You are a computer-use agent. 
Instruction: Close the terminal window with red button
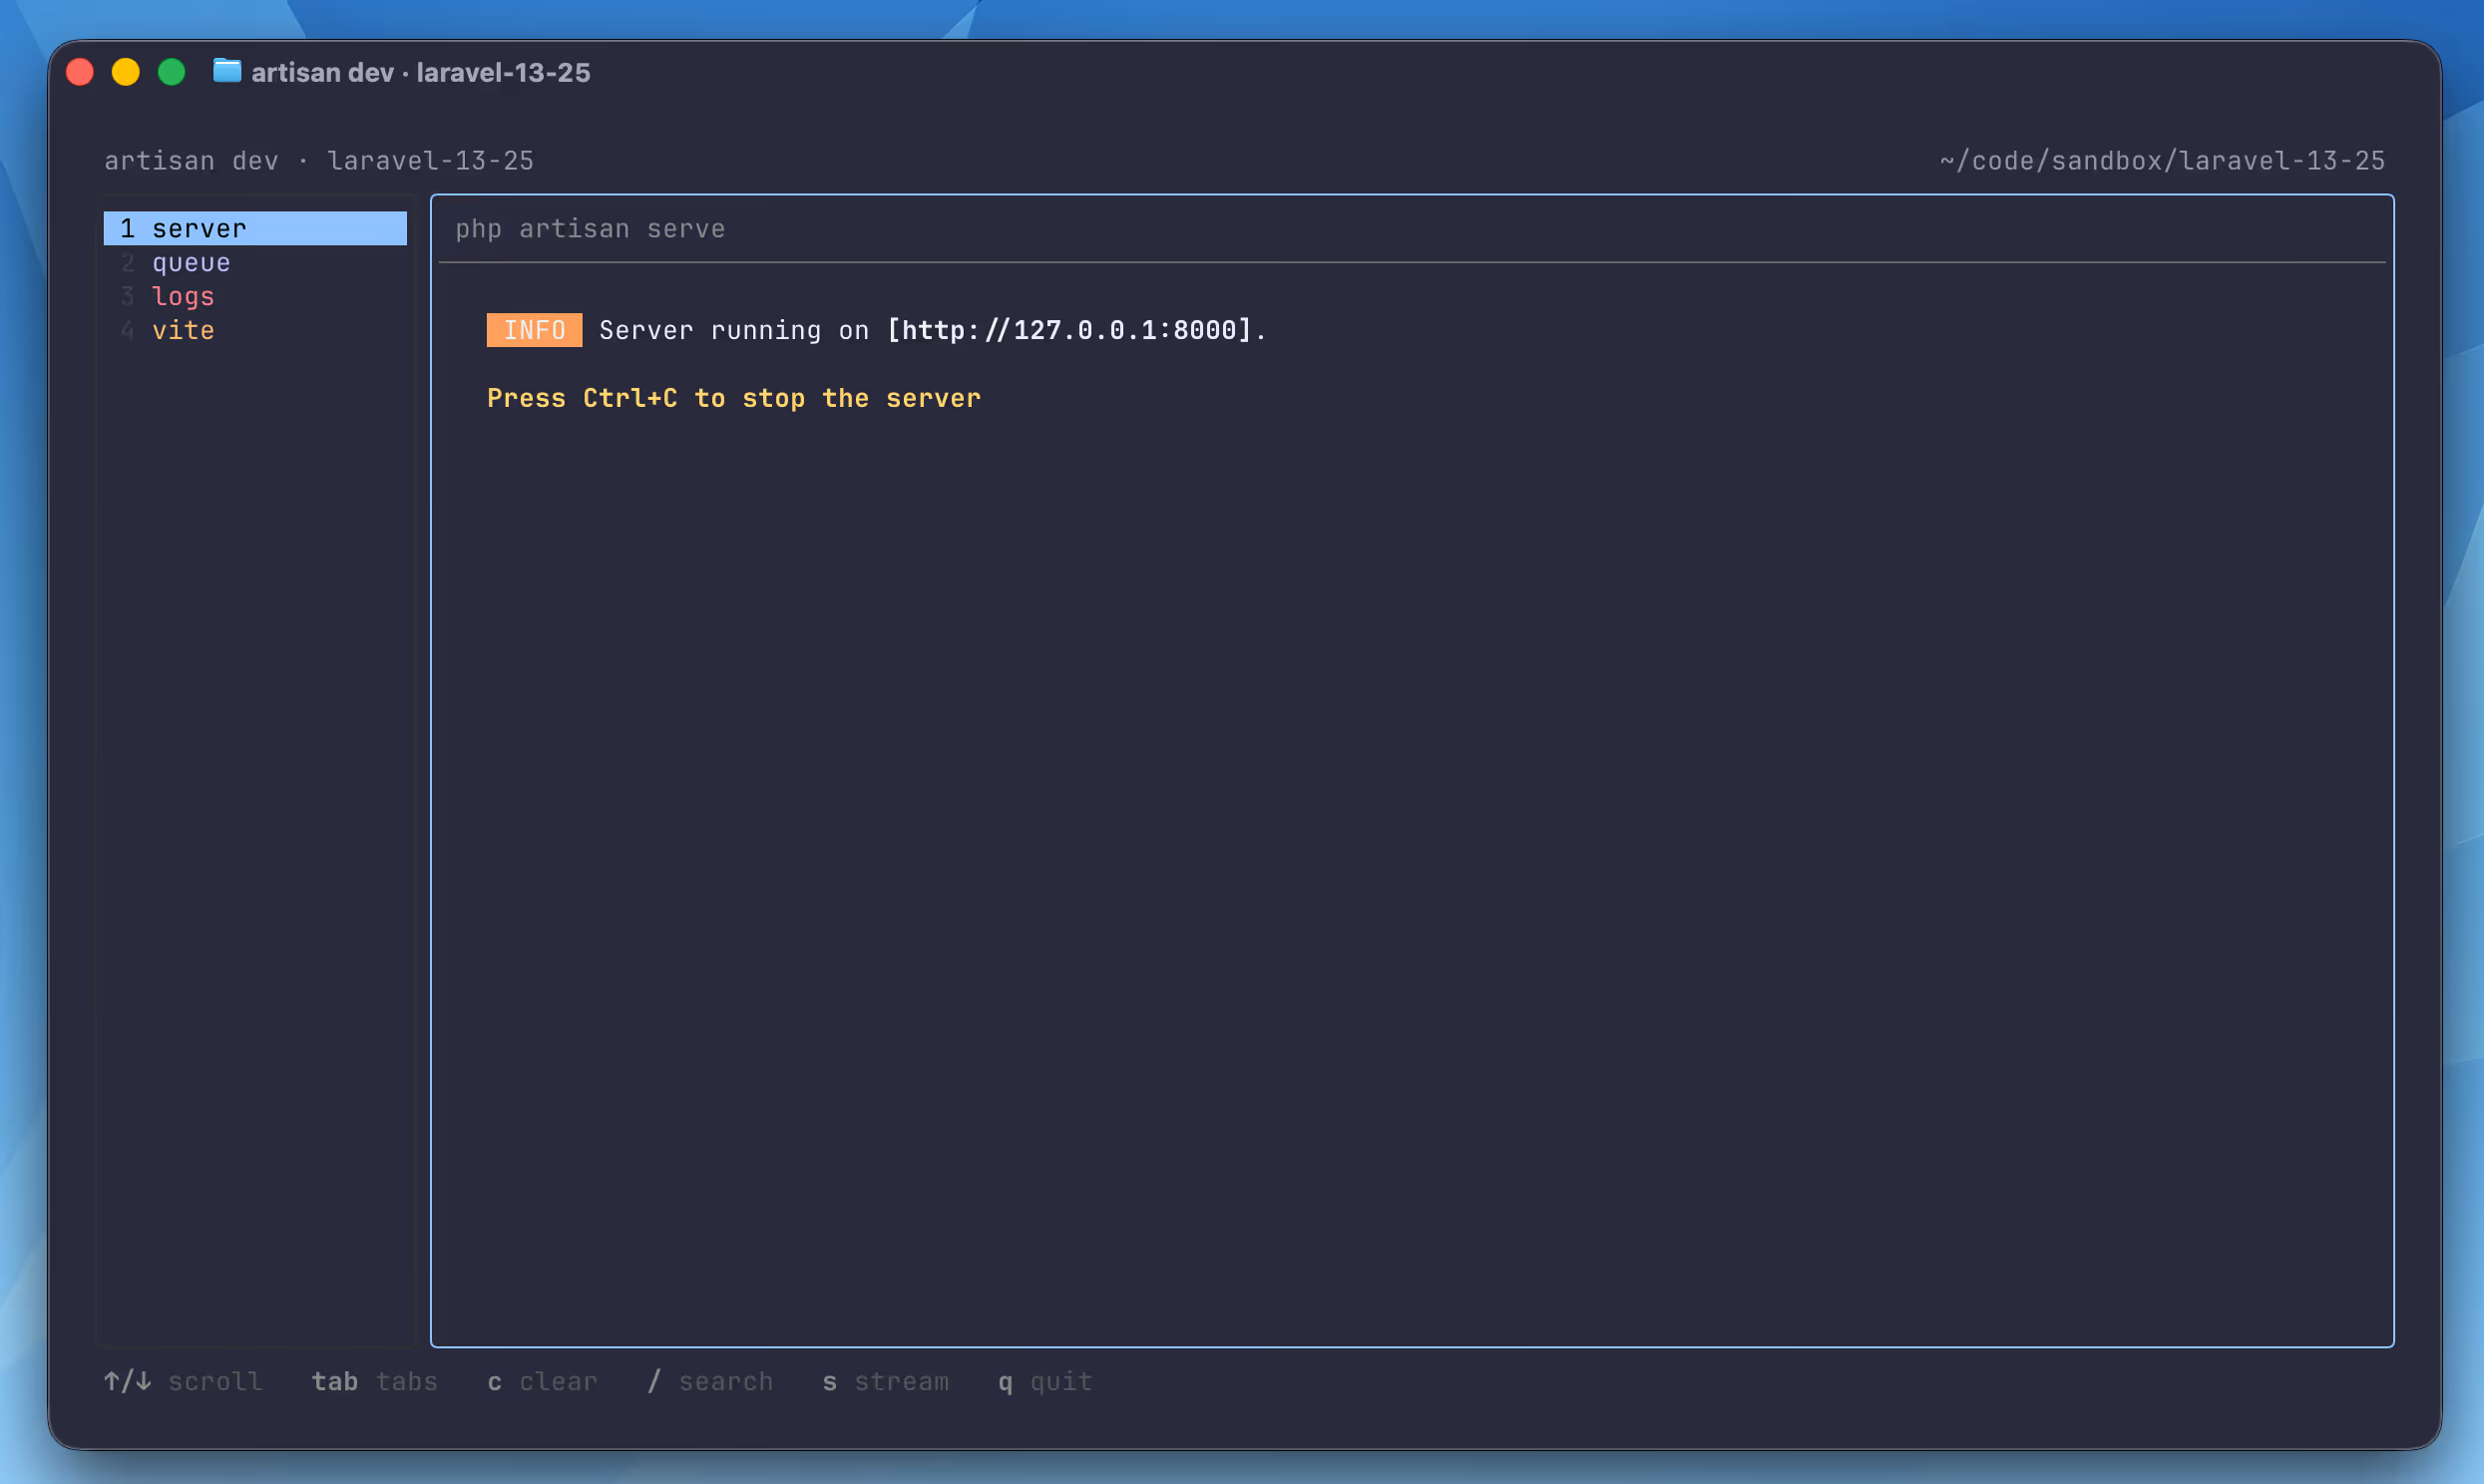(x=80, y=72)
